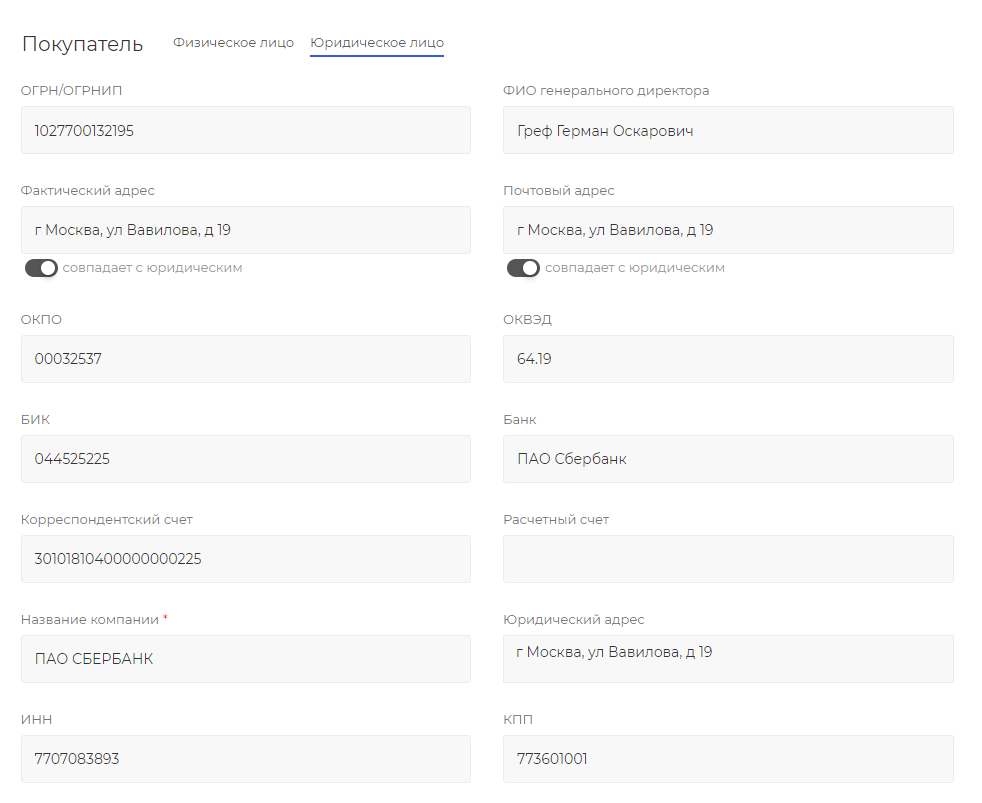The width and height of the screenshot is (982, 803).
Task: Focus the Почтовый адрес field
Action: click(728, 230)
